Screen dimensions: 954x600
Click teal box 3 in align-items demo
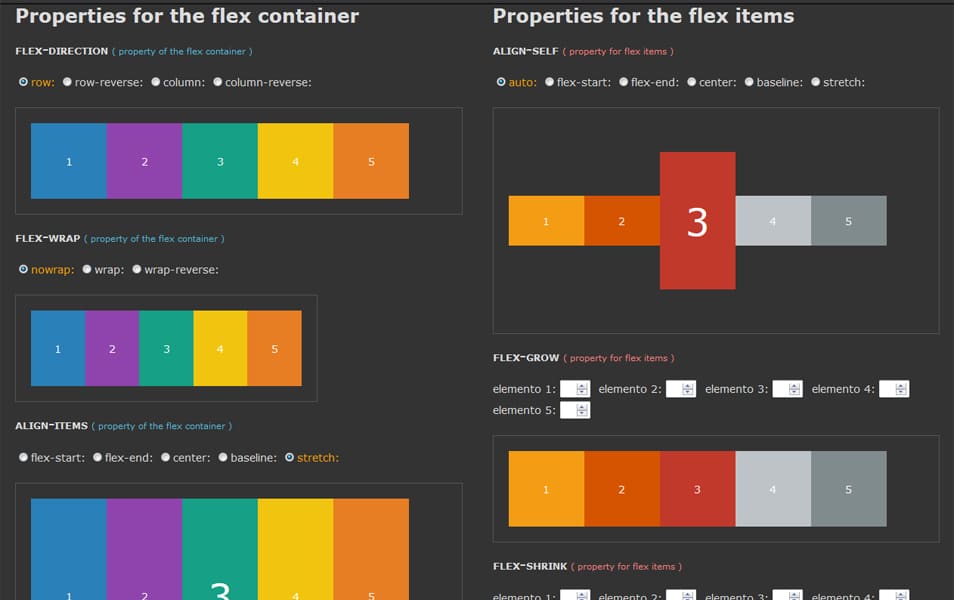point(220,549)
